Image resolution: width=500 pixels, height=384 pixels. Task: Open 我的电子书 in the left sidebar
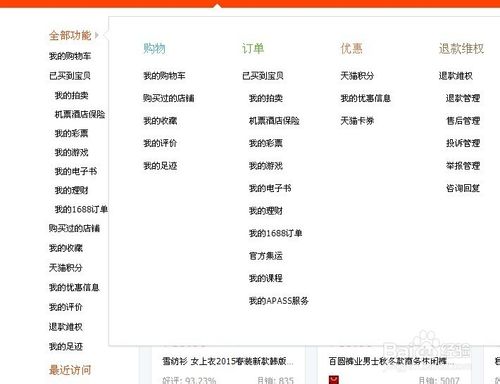[x=76, y=171]
